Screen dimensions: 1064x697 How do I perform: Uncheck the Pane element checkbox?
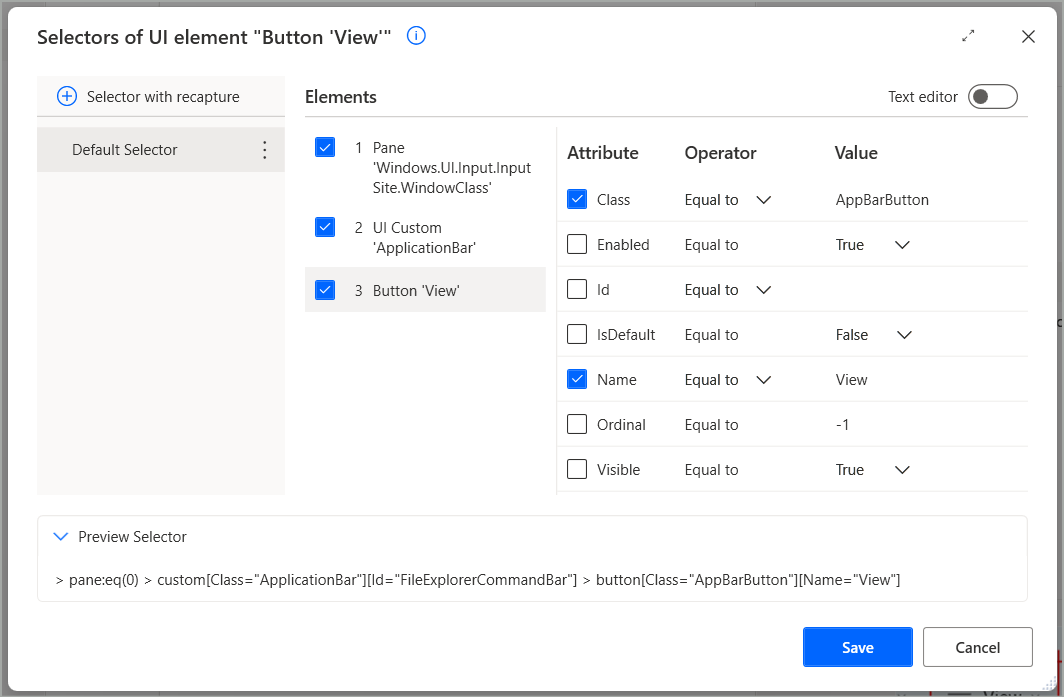tap(325, 148)
